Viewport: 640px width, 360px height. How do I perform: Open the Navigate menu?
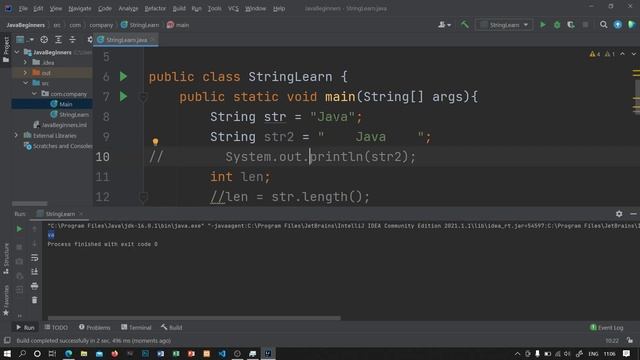80,8
